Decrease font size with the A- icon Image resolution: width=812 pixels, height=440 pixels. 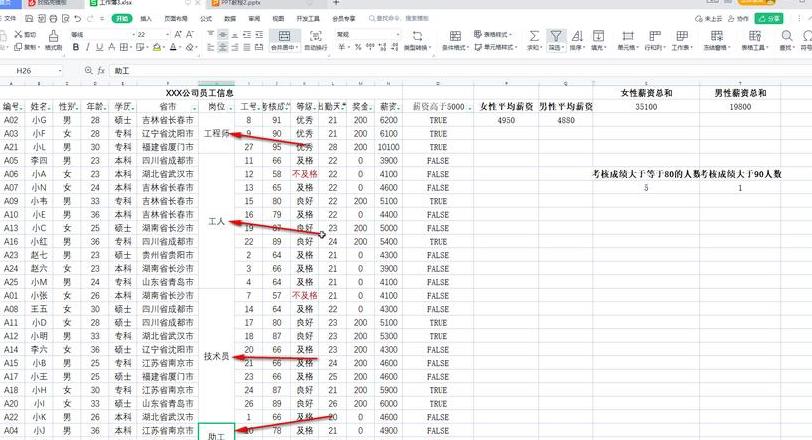click(190, 34)
